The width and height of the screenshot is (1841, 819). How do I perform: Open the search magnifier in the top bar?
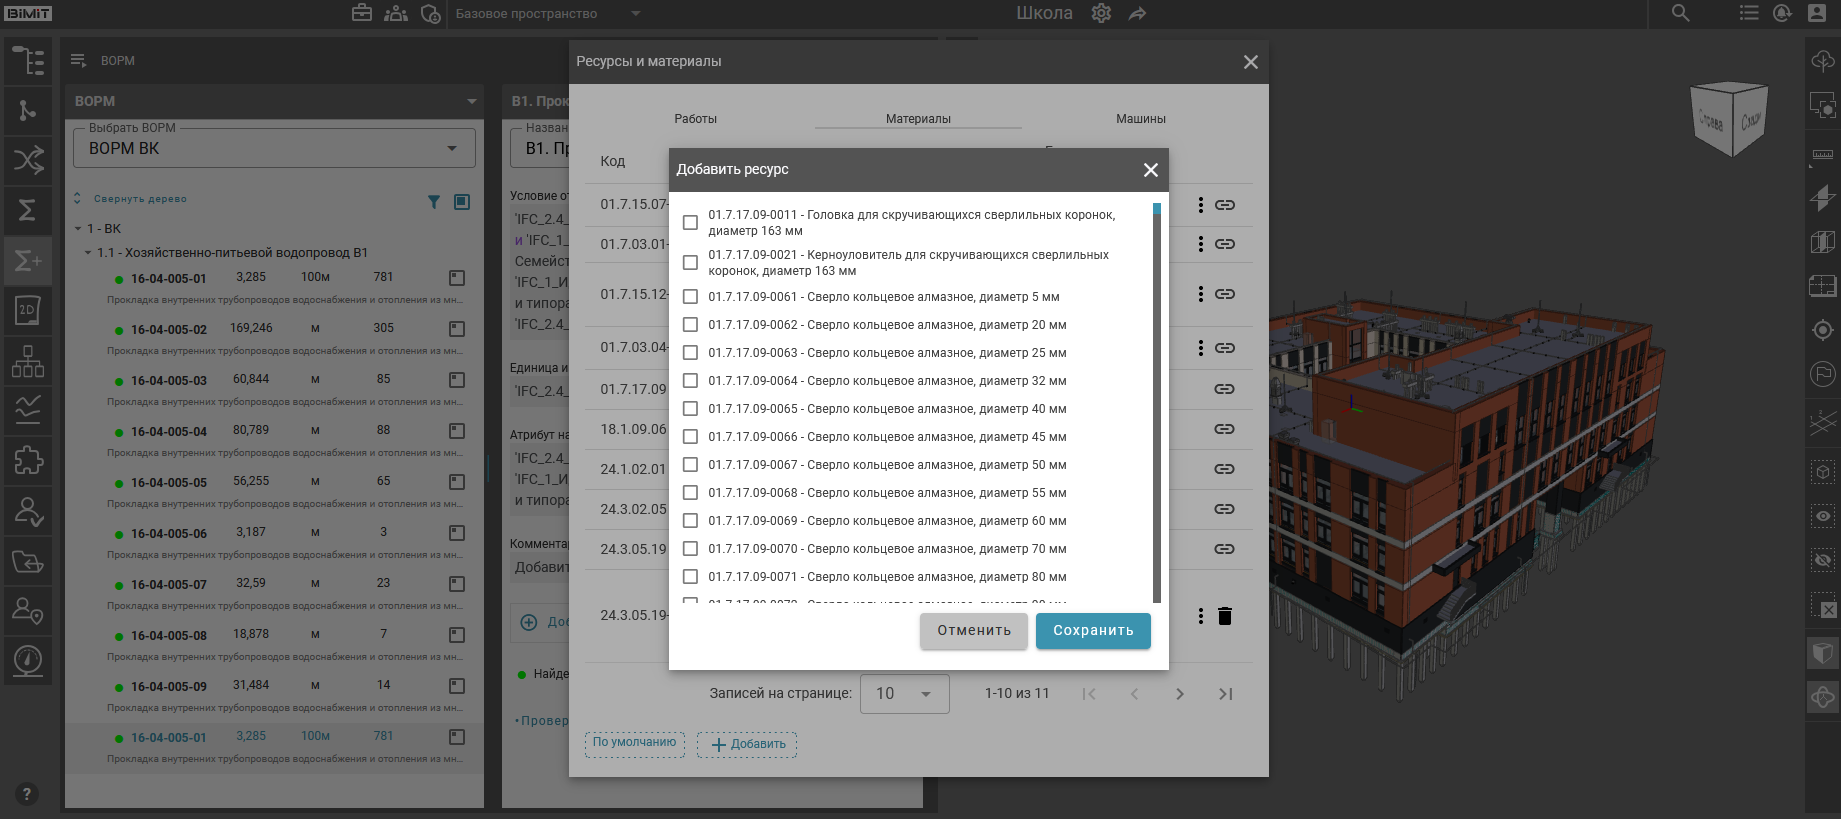point(1680,14)
